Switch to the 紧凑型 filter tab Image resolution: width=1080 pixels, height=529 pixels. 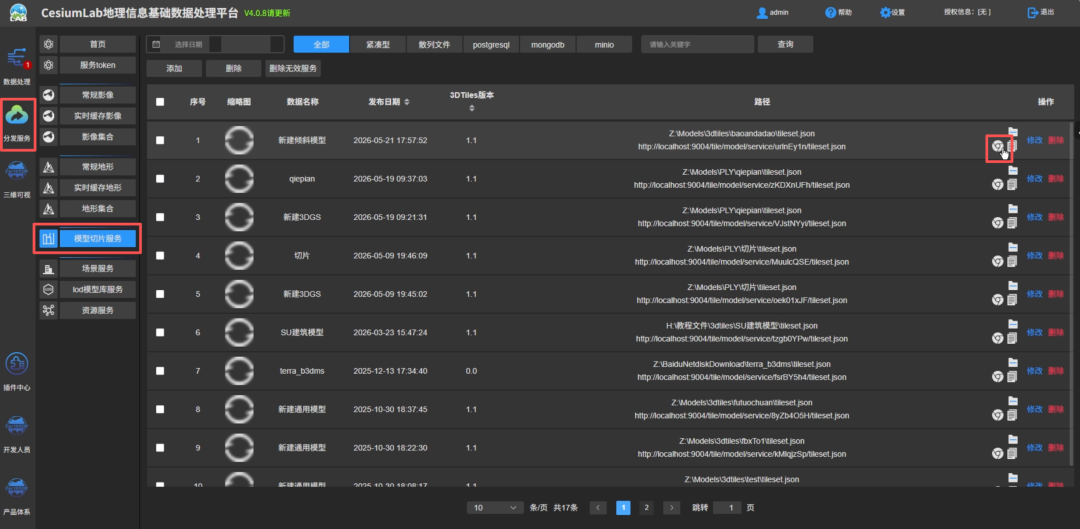point(378,44)
